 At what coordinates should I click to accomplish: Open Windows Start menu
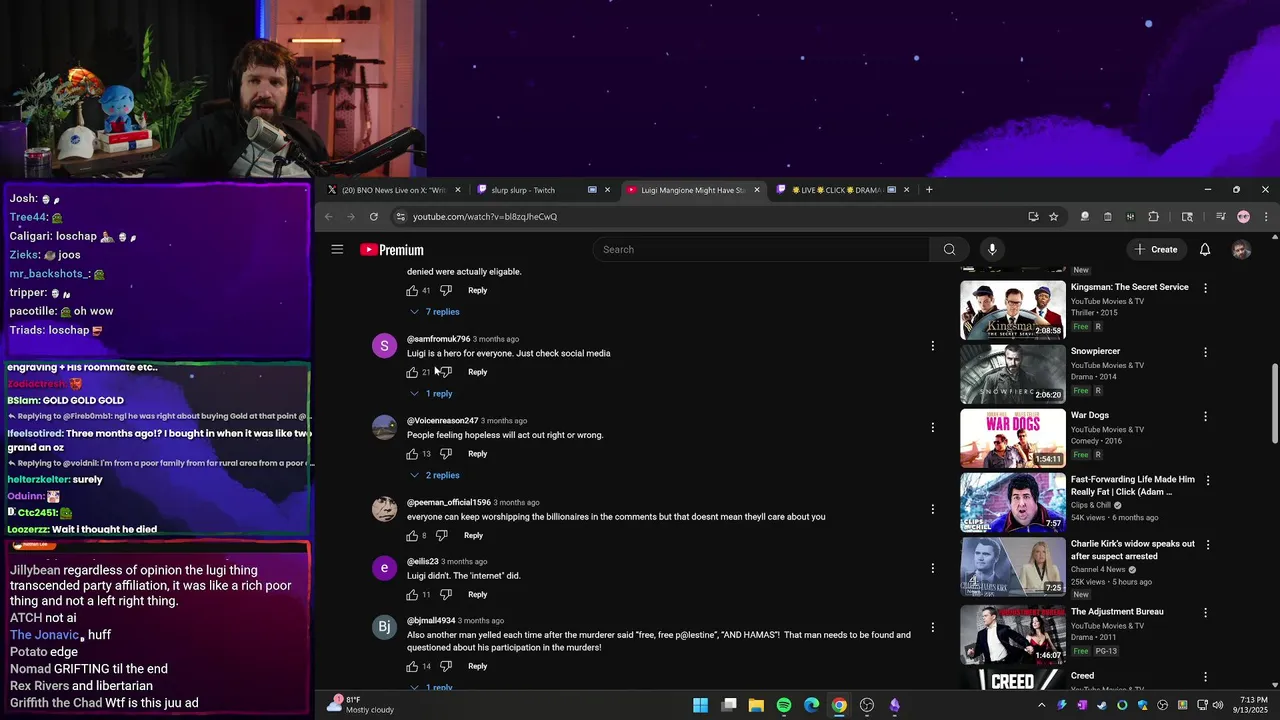(701, 705)
